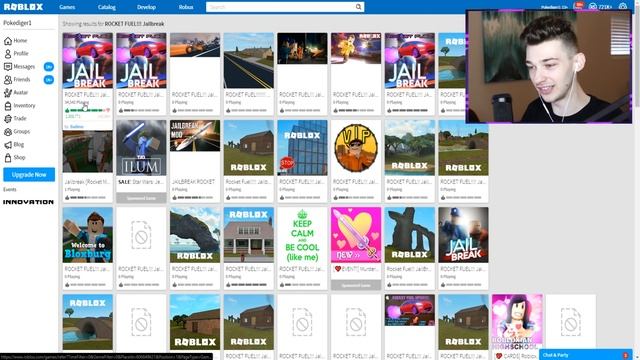This screenshot has height=360, width=640.
Task: Click the Roblox logo
Action: [23, 7]
